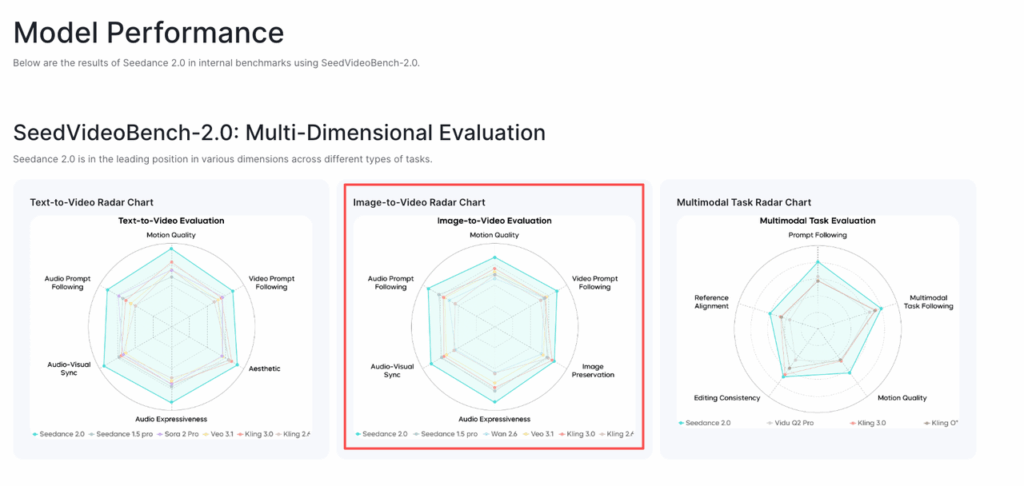Click Audio Expressiveness label in Text-to-Video chart
The height and width of the screenshot is (486, 1024).
[171, 419]
